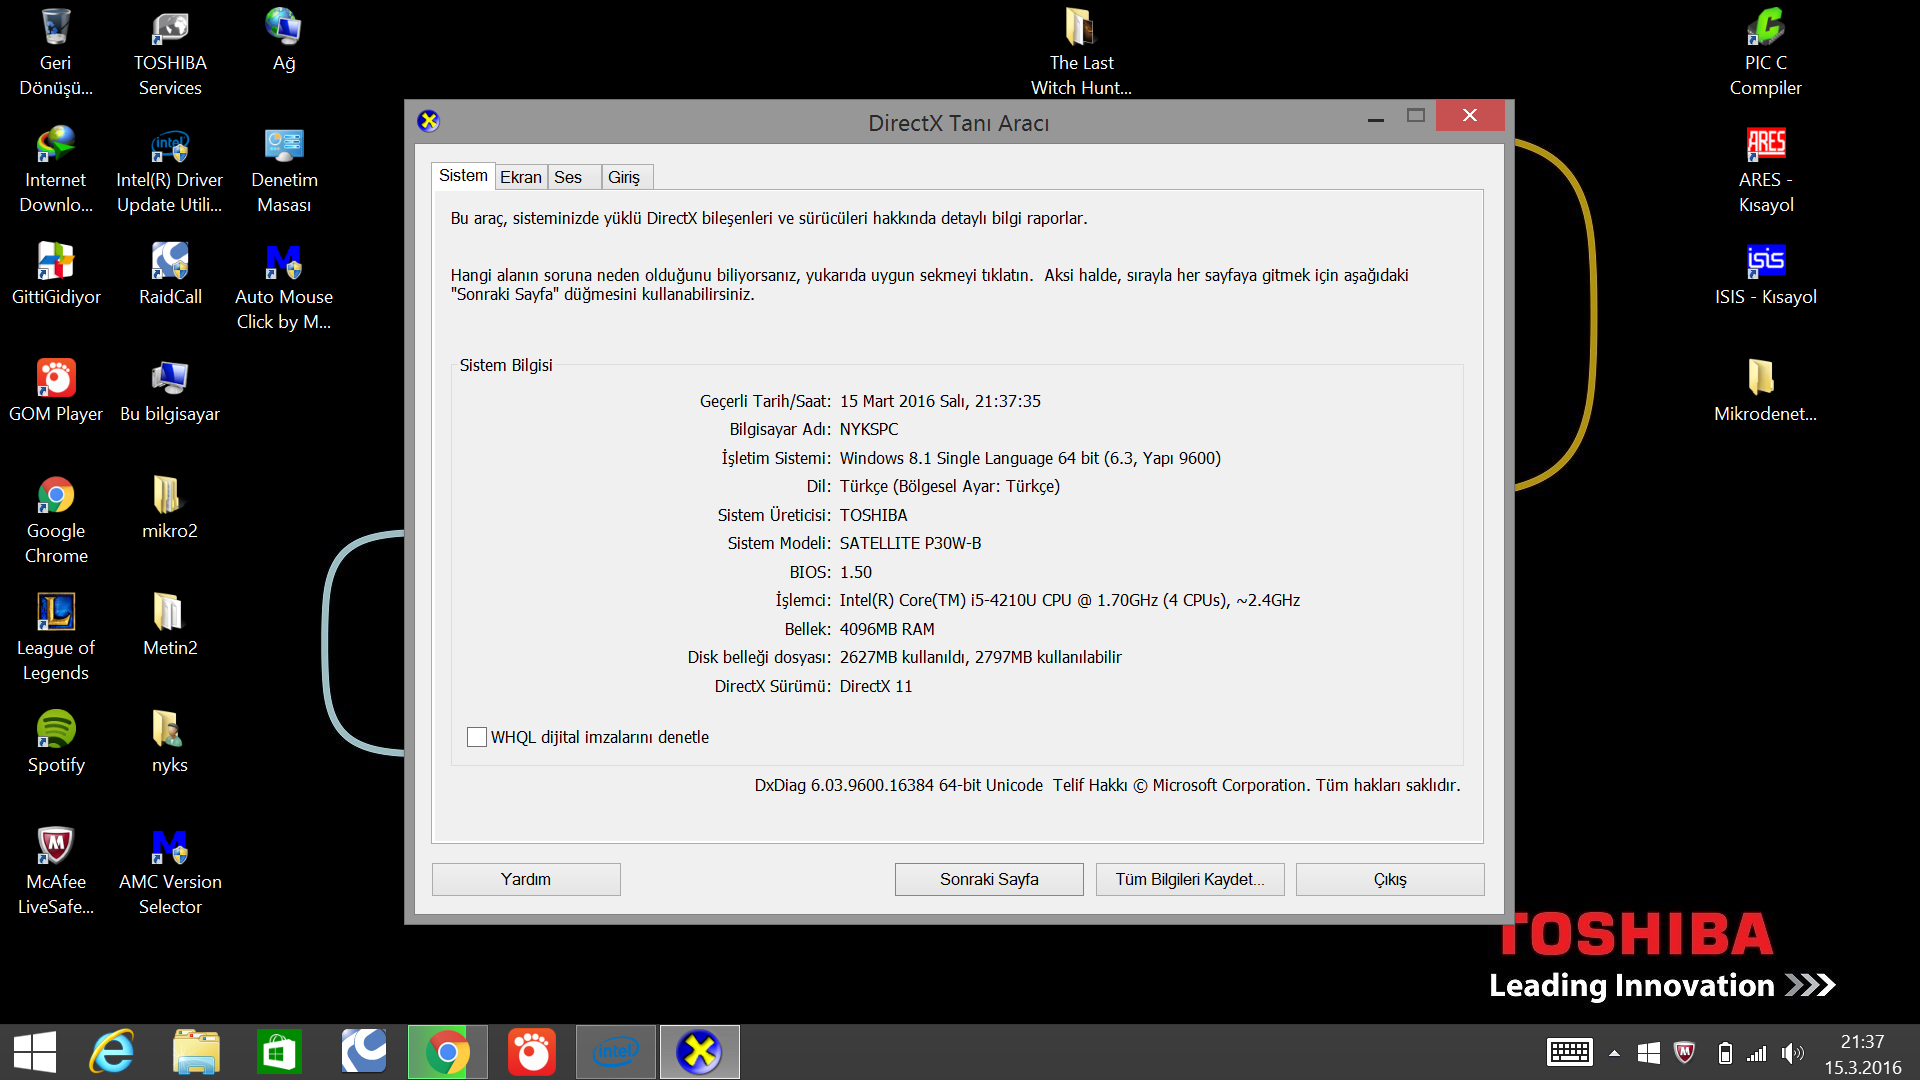This screenshot has height=1080, width=1920.
Task: Close the DirectX Tanı Aracı window
Action: click(1470, 116)
